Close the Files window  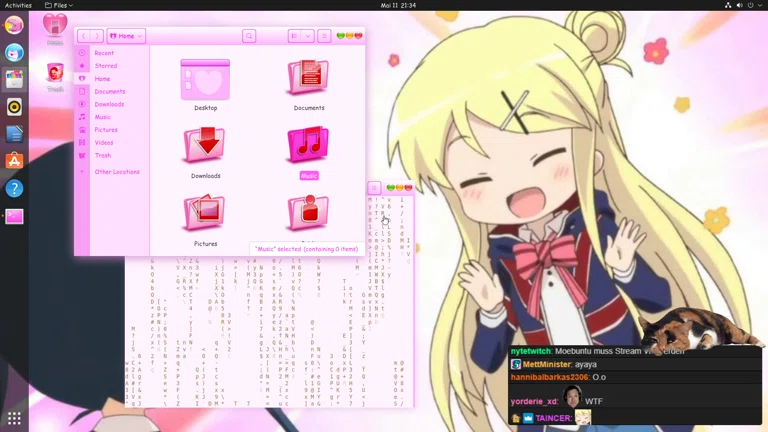tap(358, 36)
